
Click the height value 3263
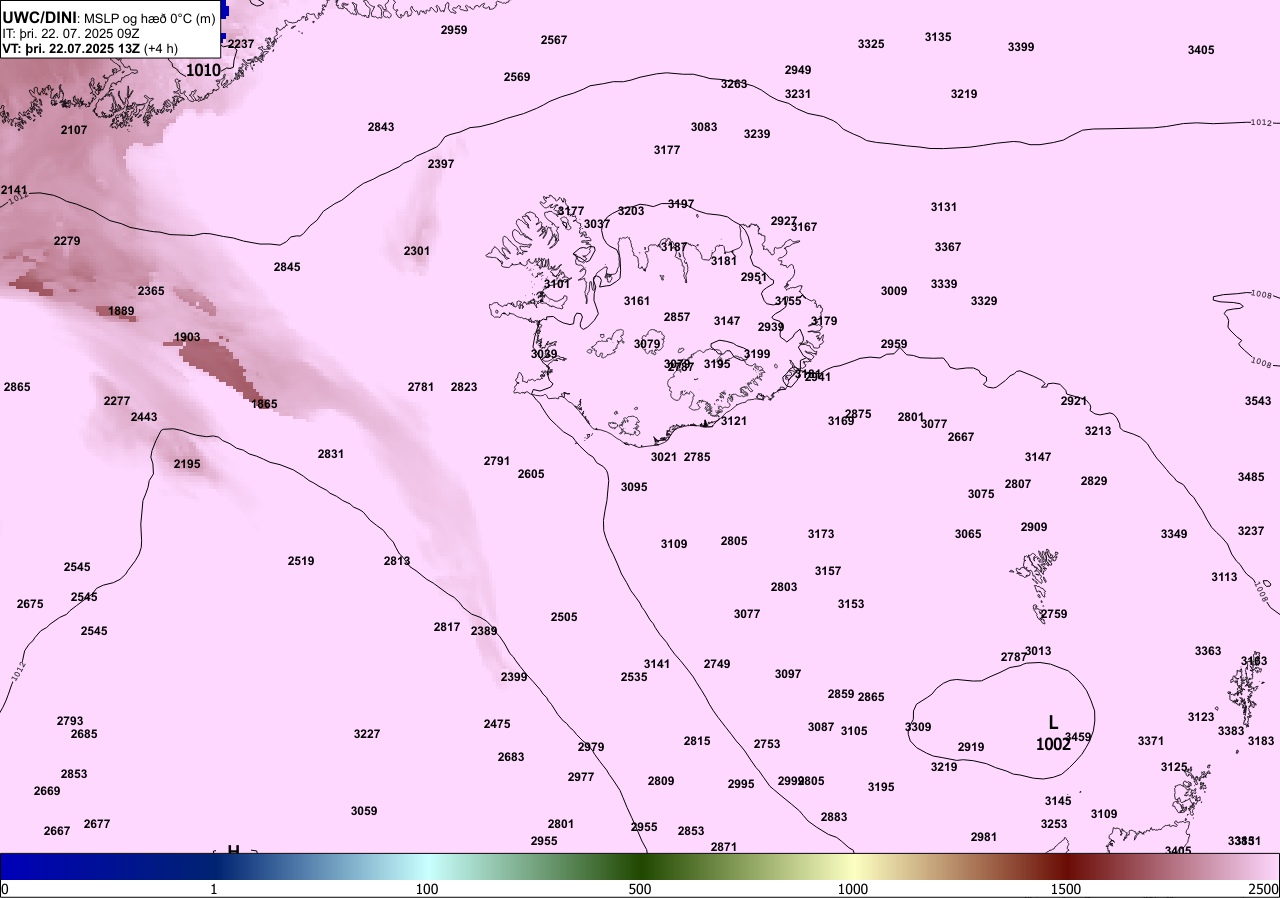coord(734,84)
